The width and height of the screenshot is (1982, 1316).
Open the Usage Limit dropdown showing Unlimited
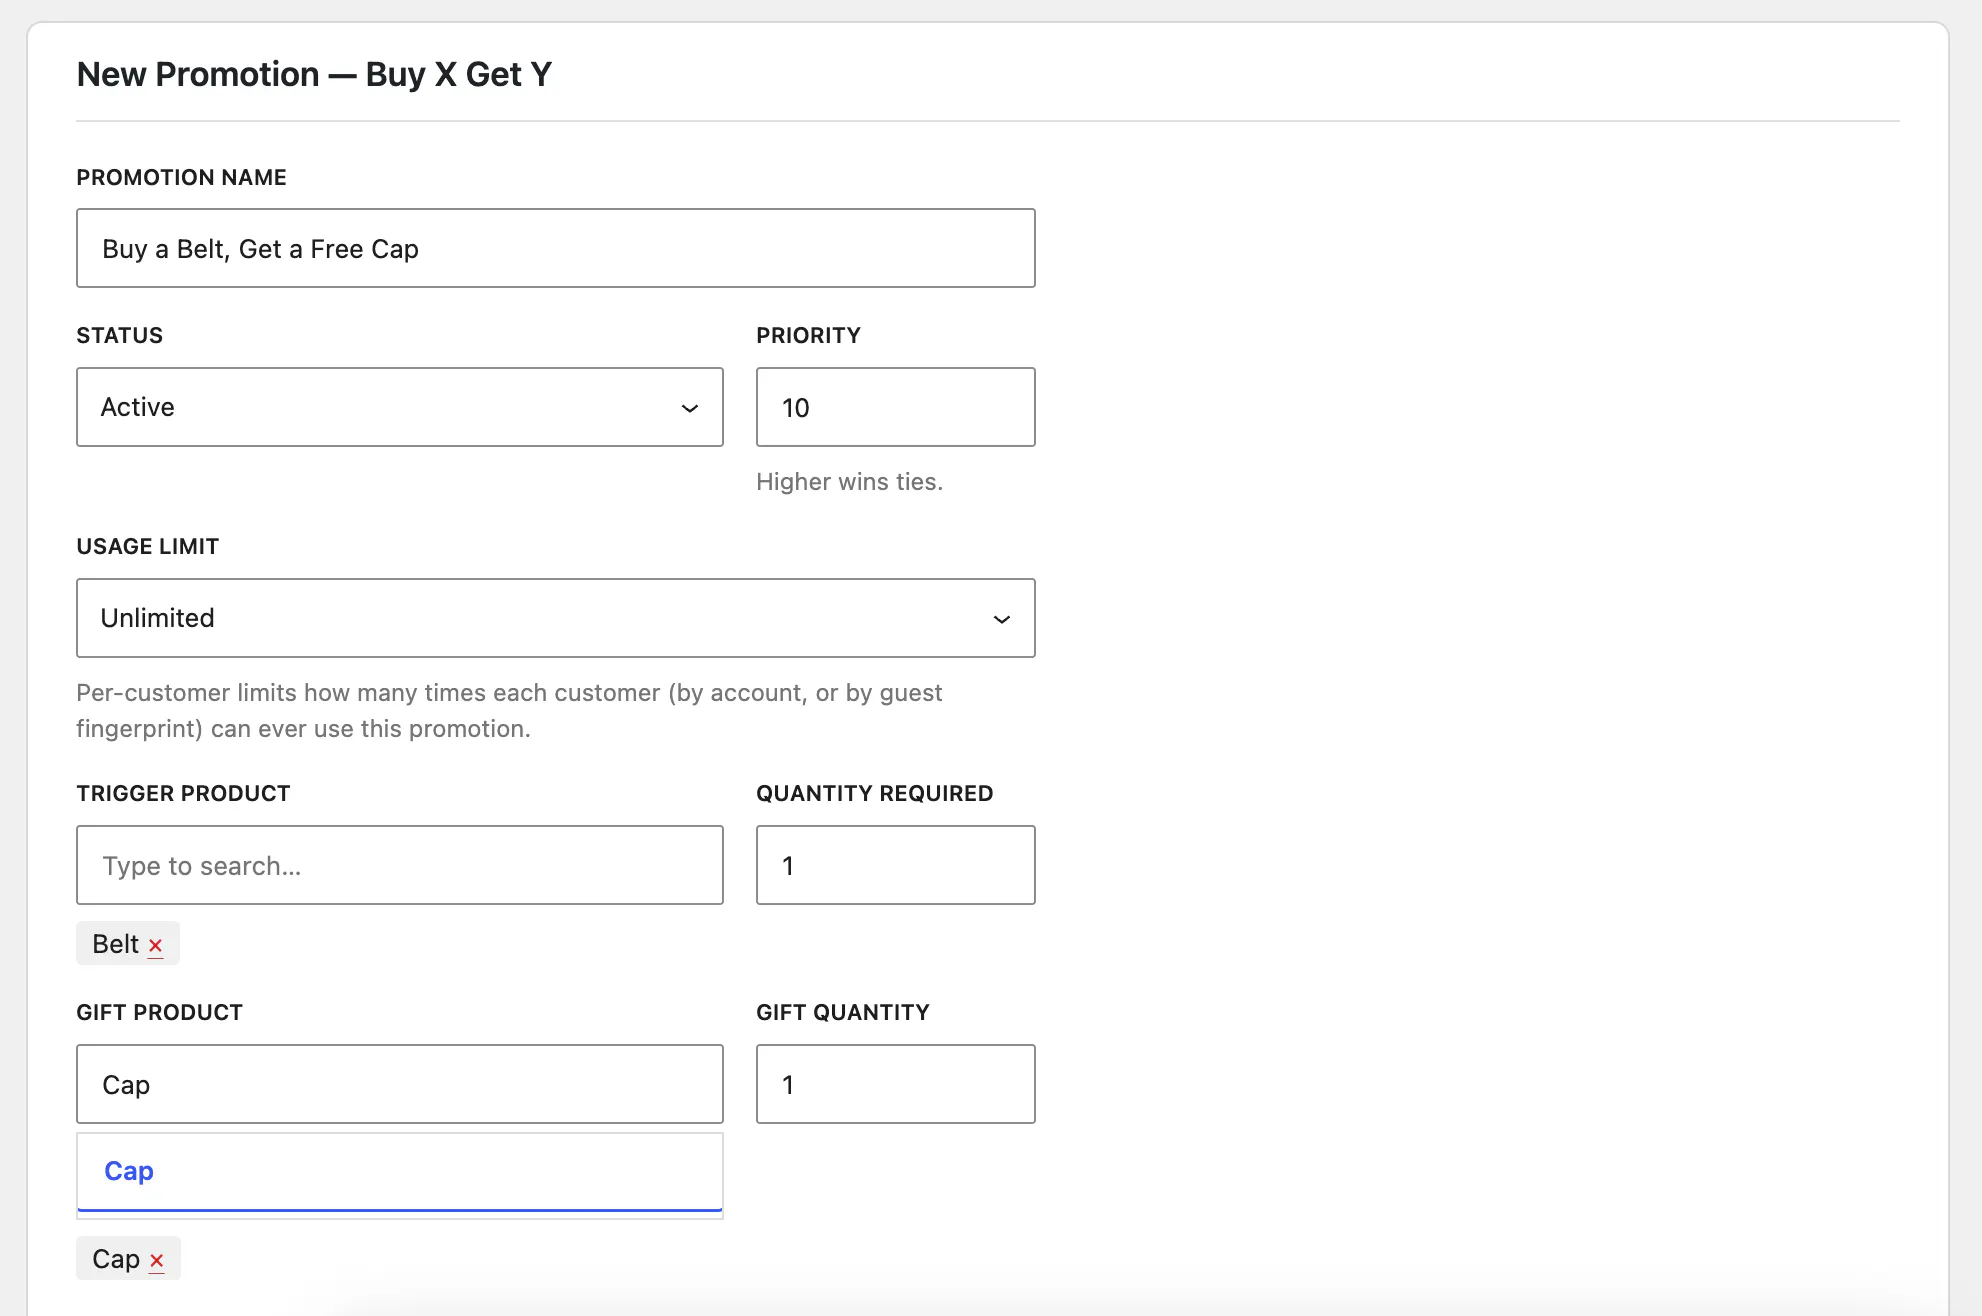(x=556, y=618)
